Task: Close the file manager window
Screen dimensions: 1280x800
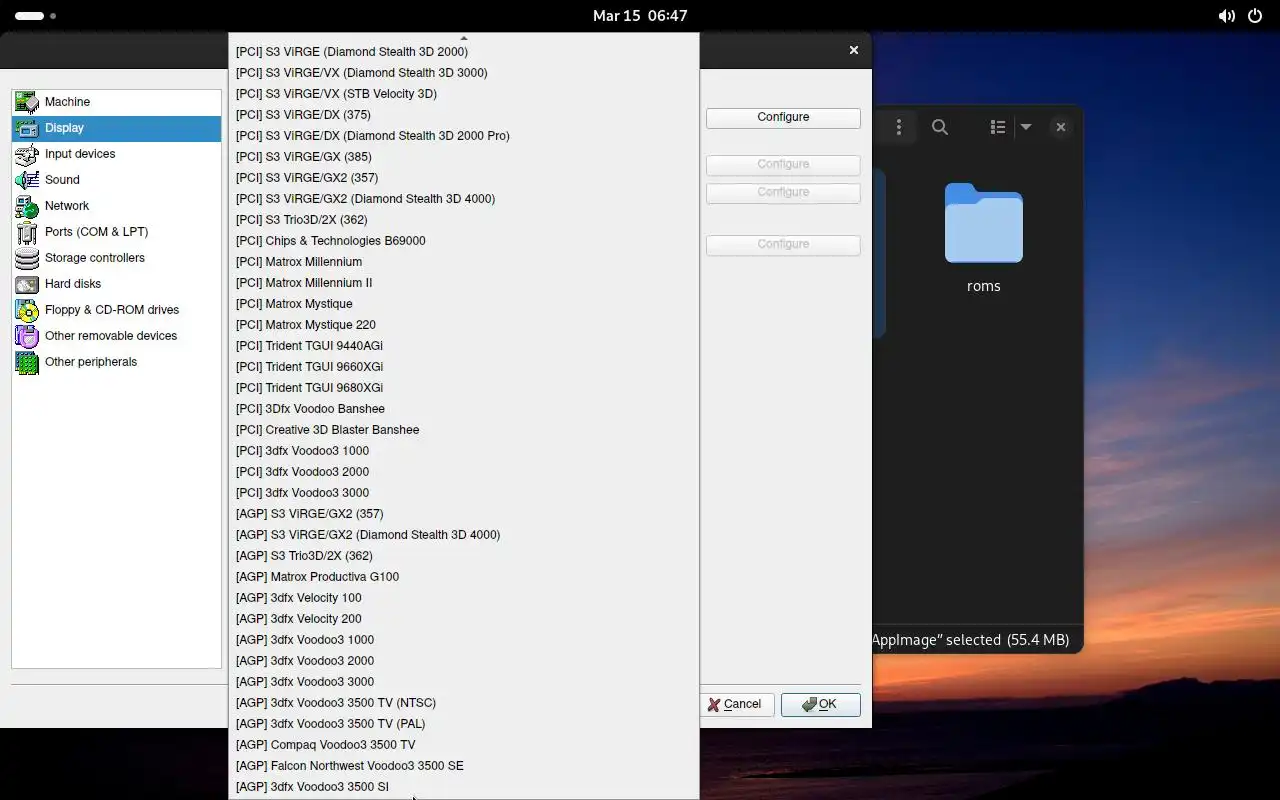Action: click(1061, 127)
